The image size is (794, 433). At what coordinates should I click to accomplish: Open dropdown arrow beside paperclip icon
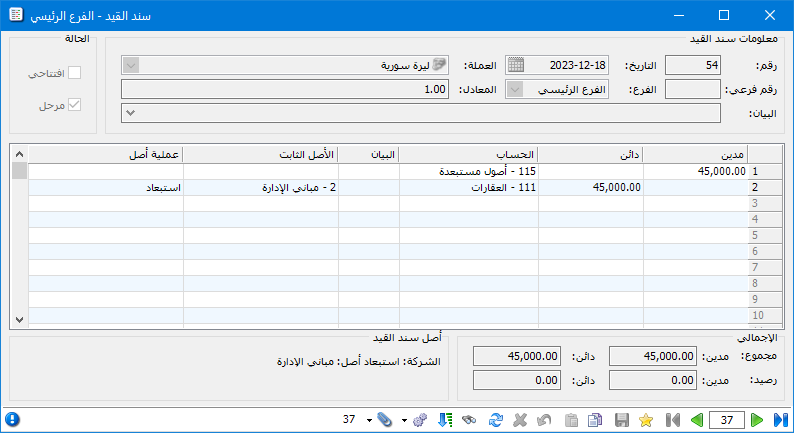coord(369,420)
